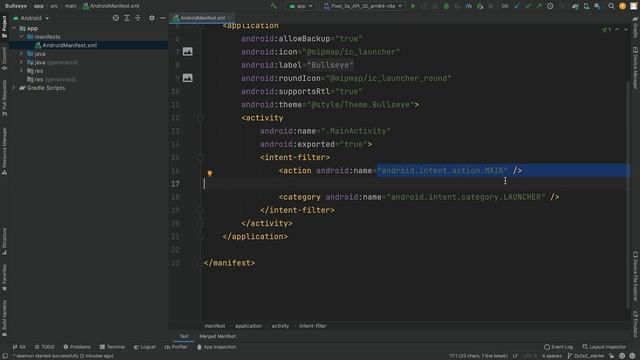
Task: Open the Layout Inspector button
Action: (604, 347)
